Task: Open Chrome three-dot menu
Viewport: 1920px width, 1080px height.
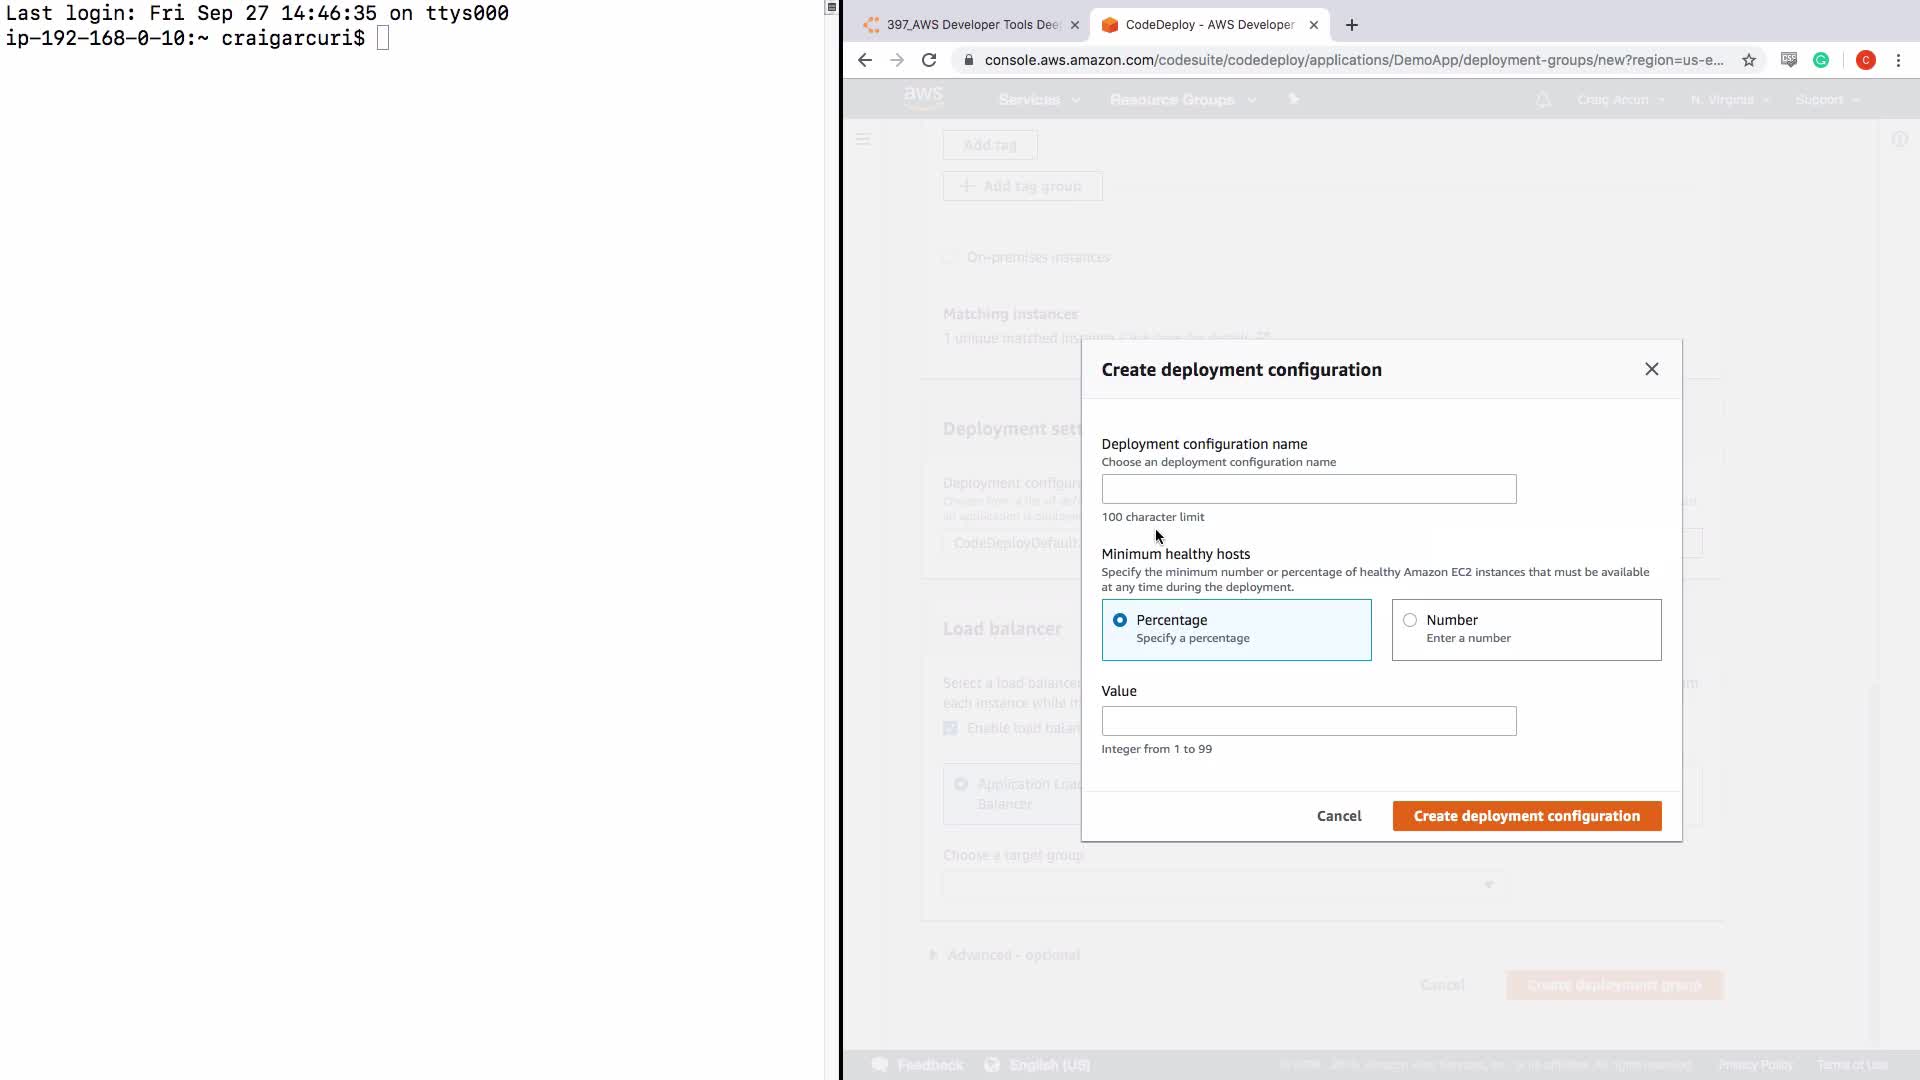Action: [x=1898, y=60]
